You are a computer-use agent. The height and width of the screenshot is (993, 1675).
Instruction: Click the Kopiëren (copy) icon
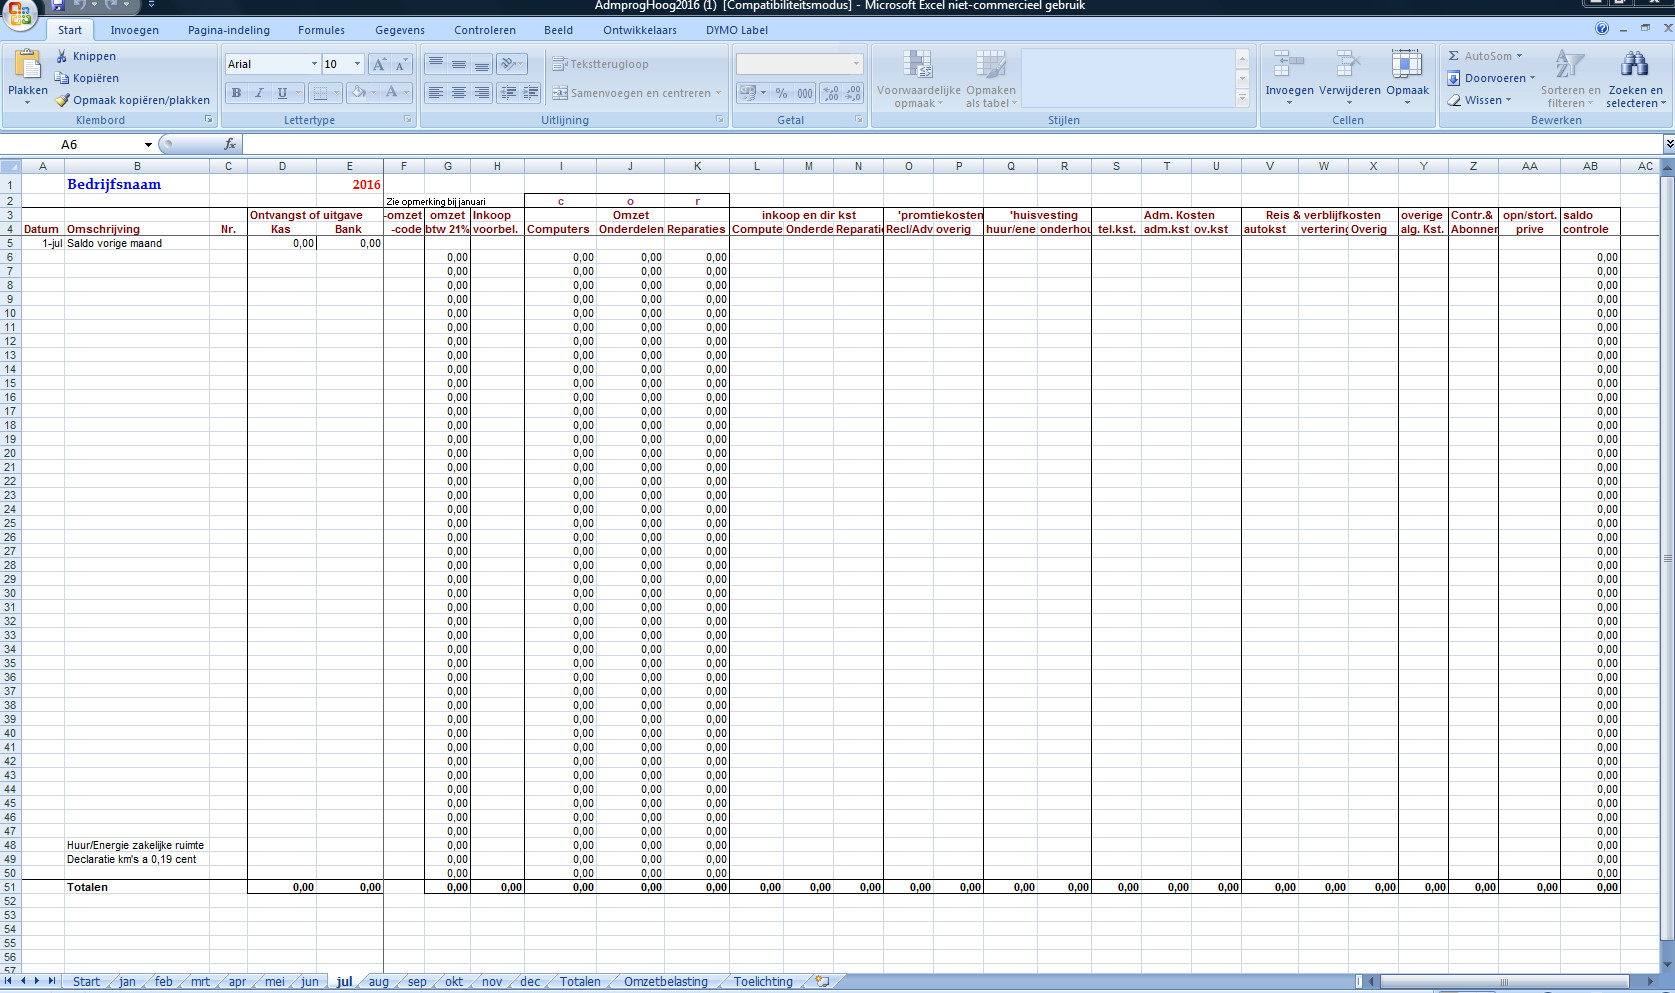click(x=62, y=78)
